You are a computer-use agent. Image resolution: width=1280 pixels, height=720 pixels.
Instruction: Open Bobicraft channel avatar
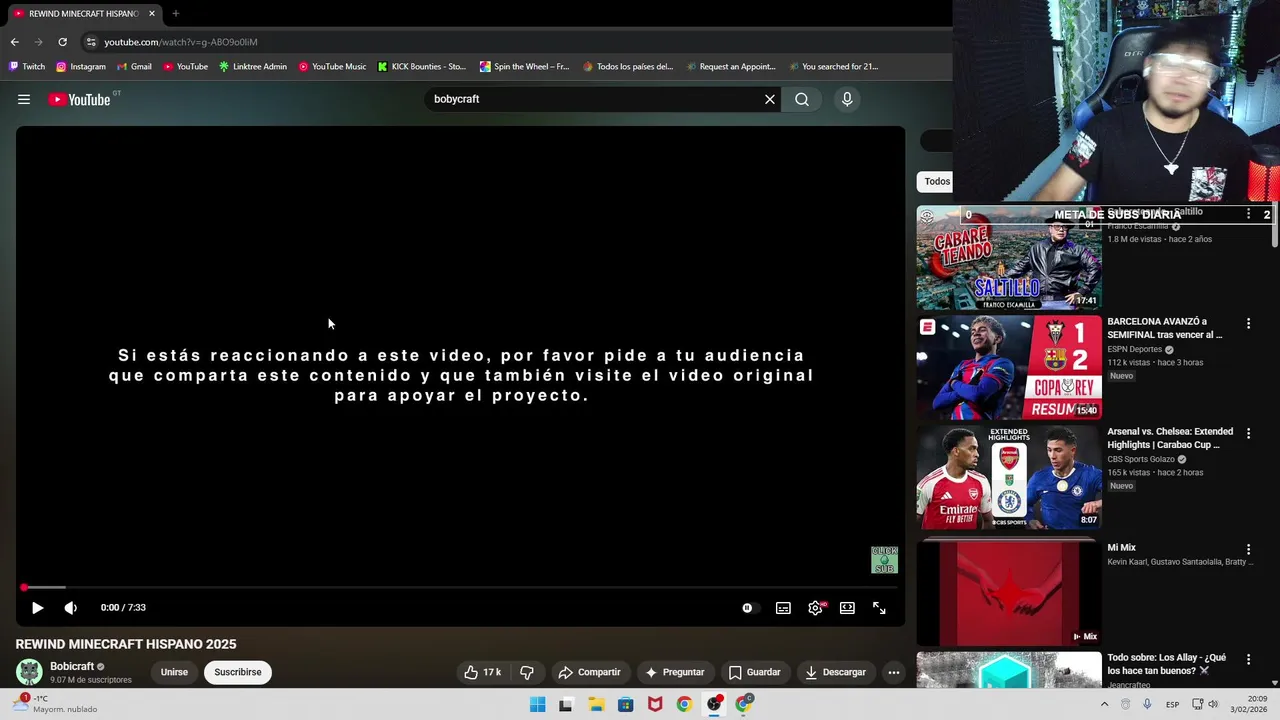click(x=29, y=672)
